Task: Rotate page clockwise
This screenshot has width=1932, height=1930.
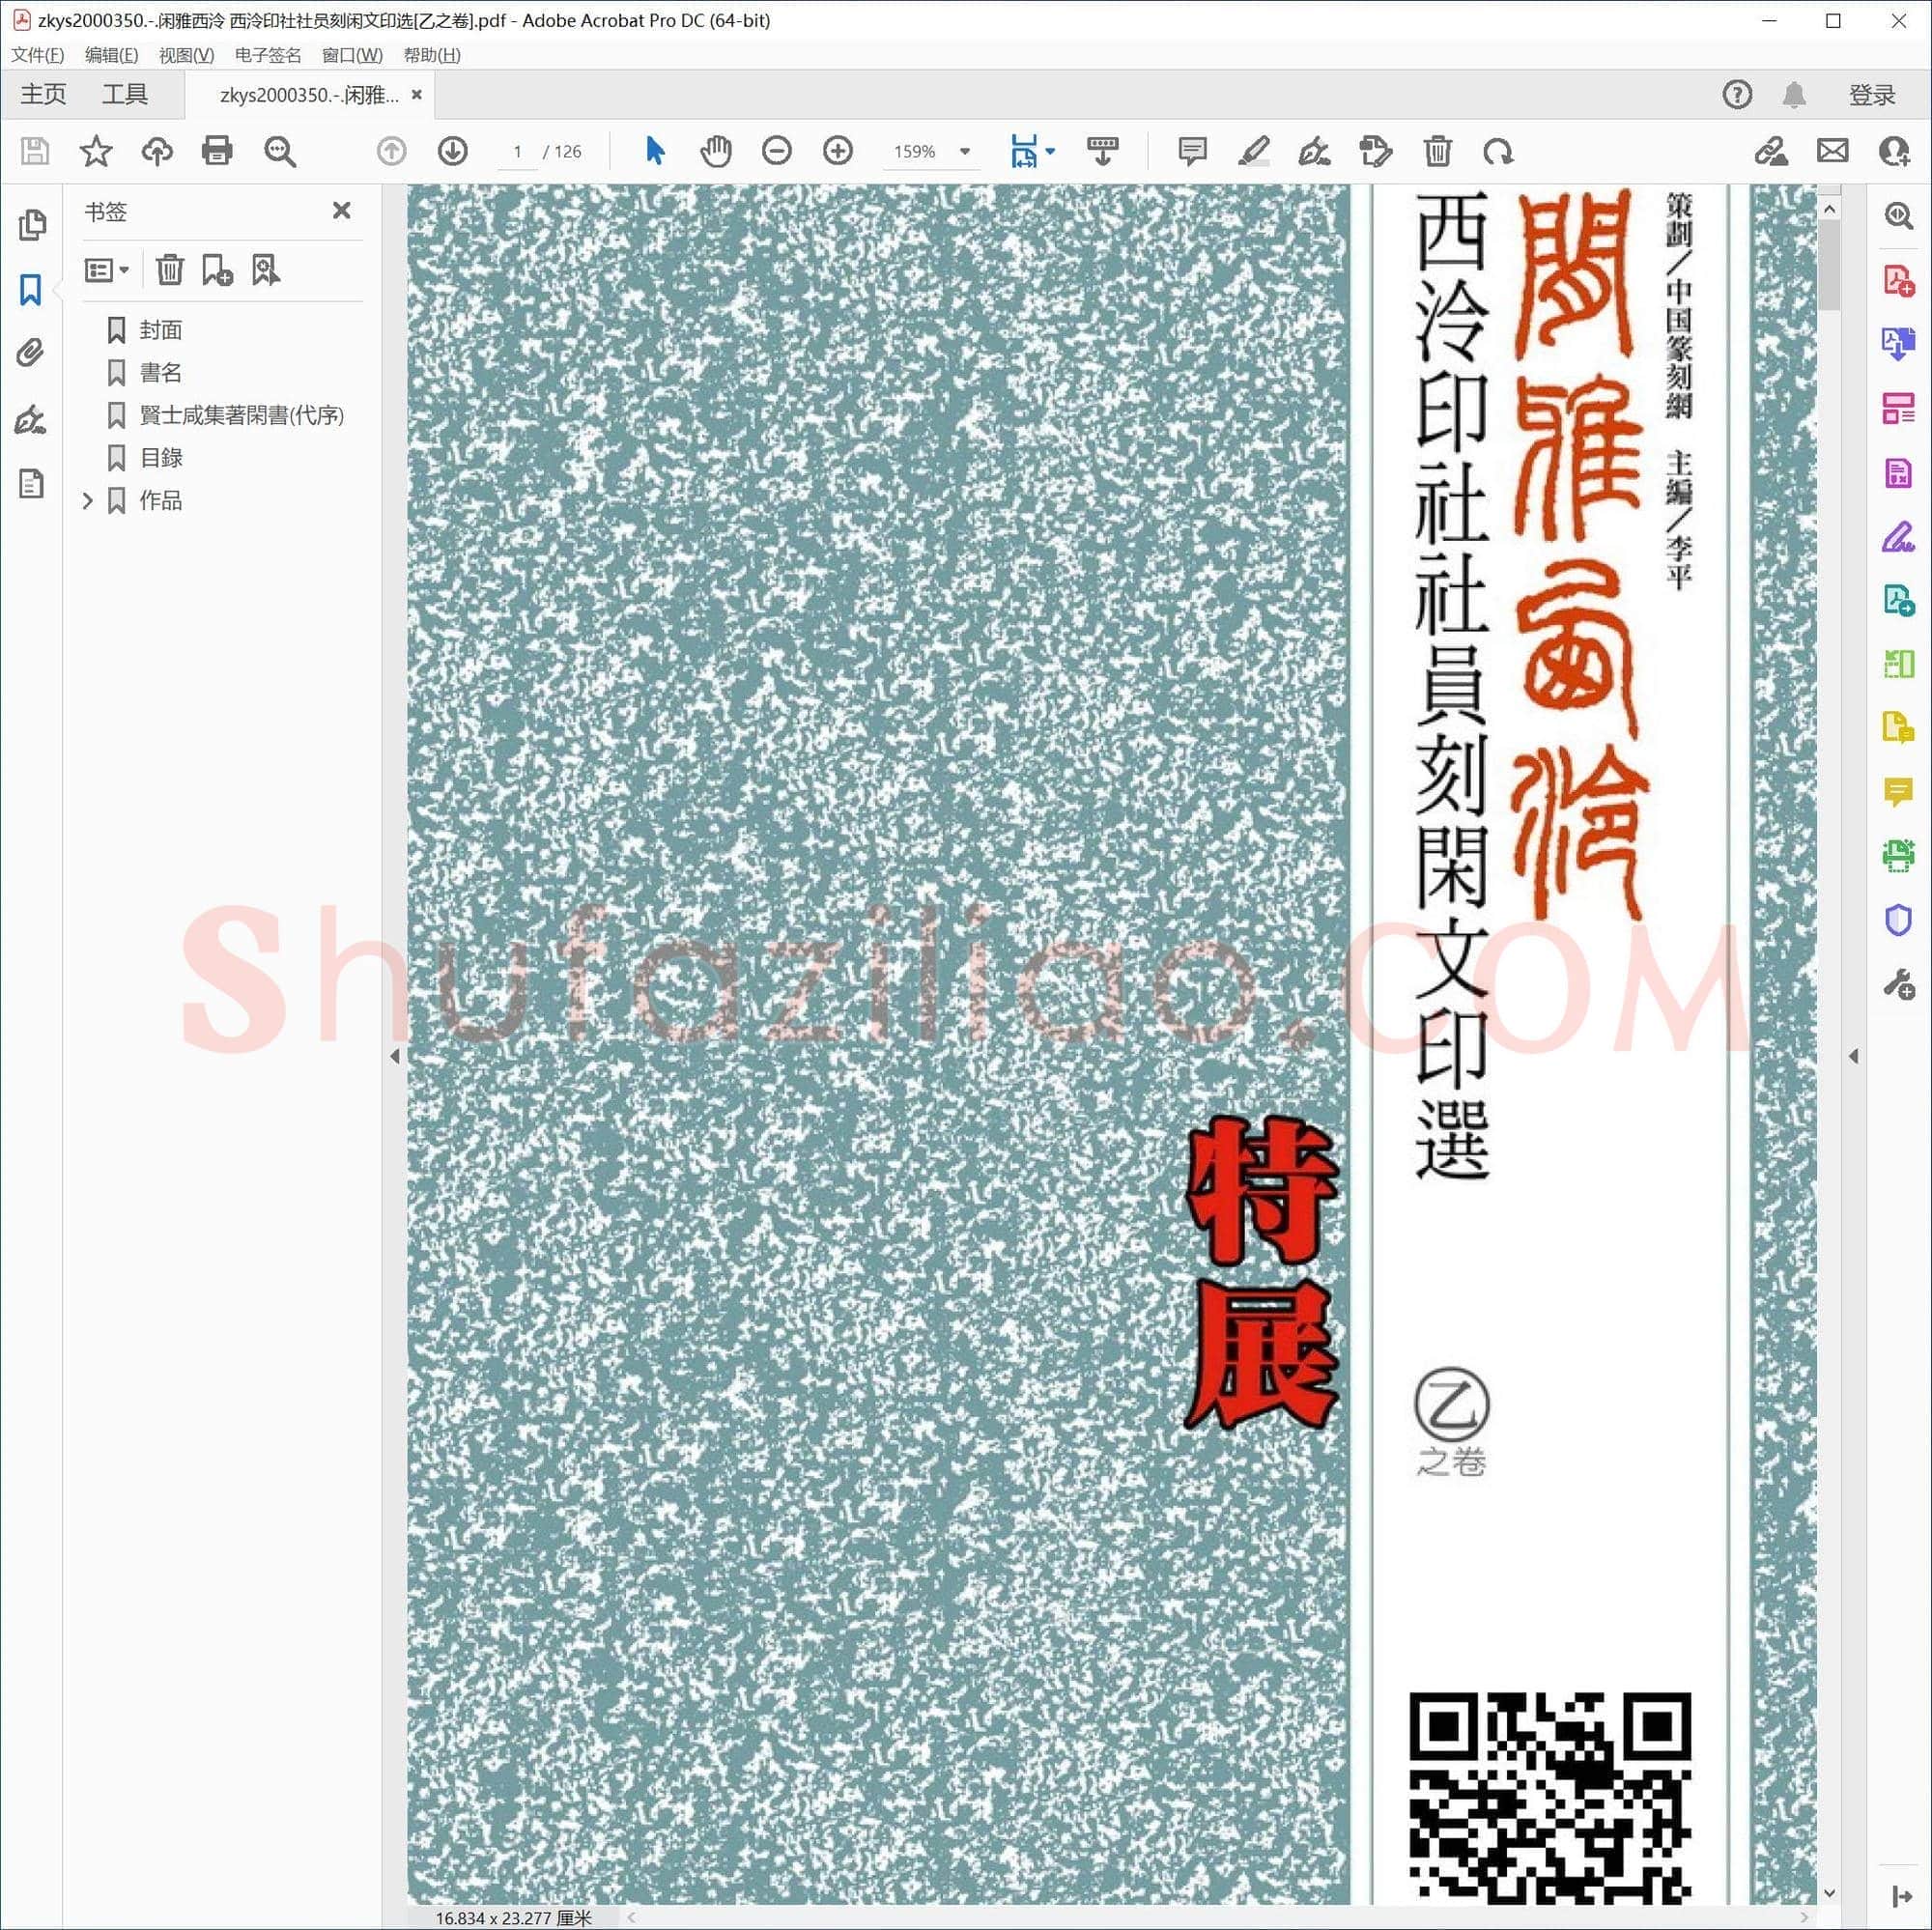Action: click(1498, 152)
